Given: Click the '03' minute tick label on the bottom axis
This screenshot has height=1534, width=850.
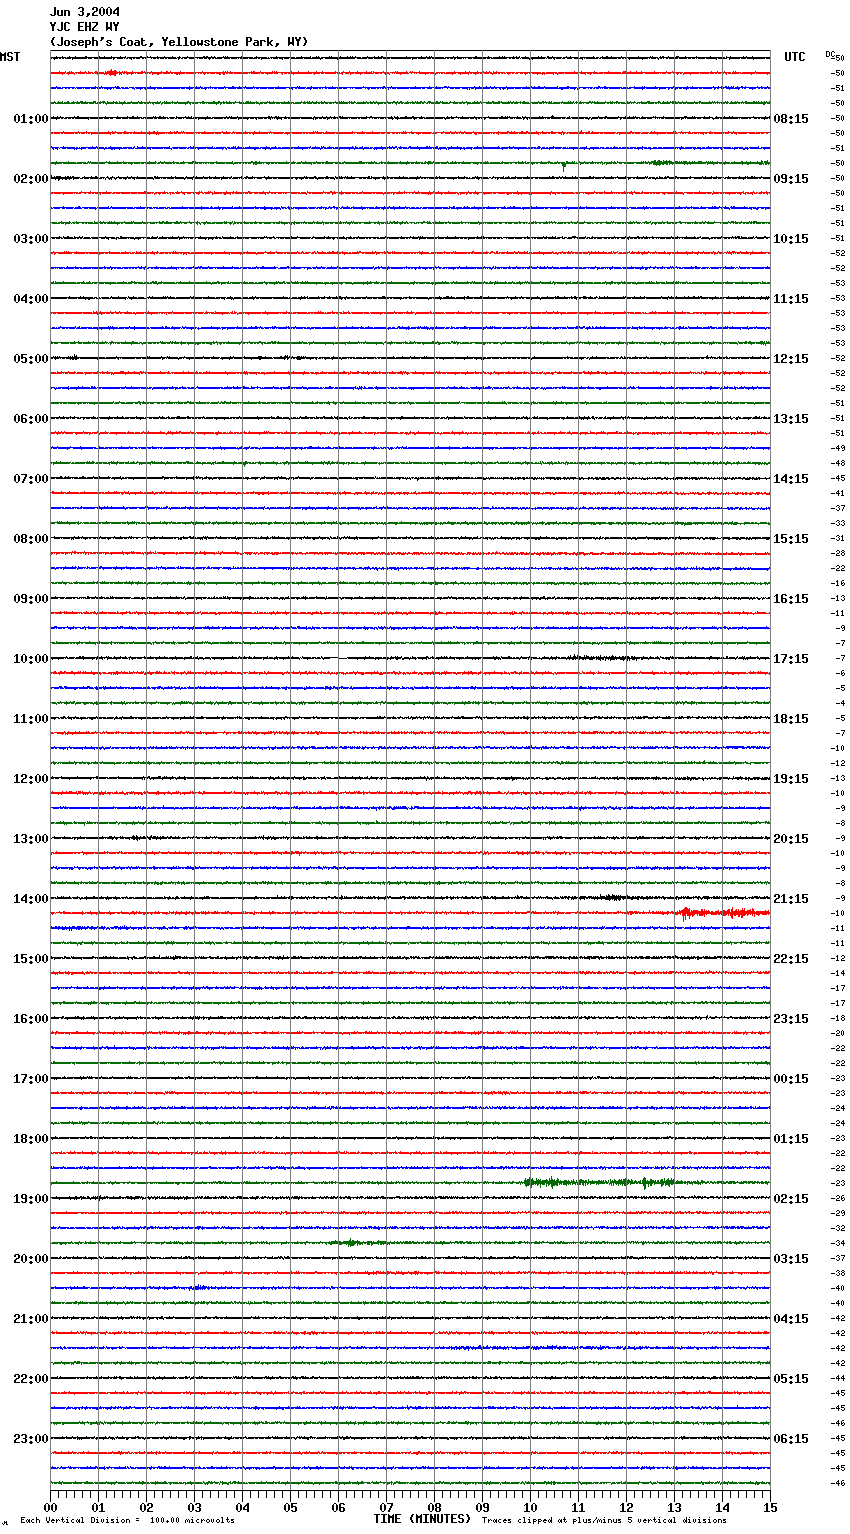Looking at the screenshot, I should (194, 1508).
